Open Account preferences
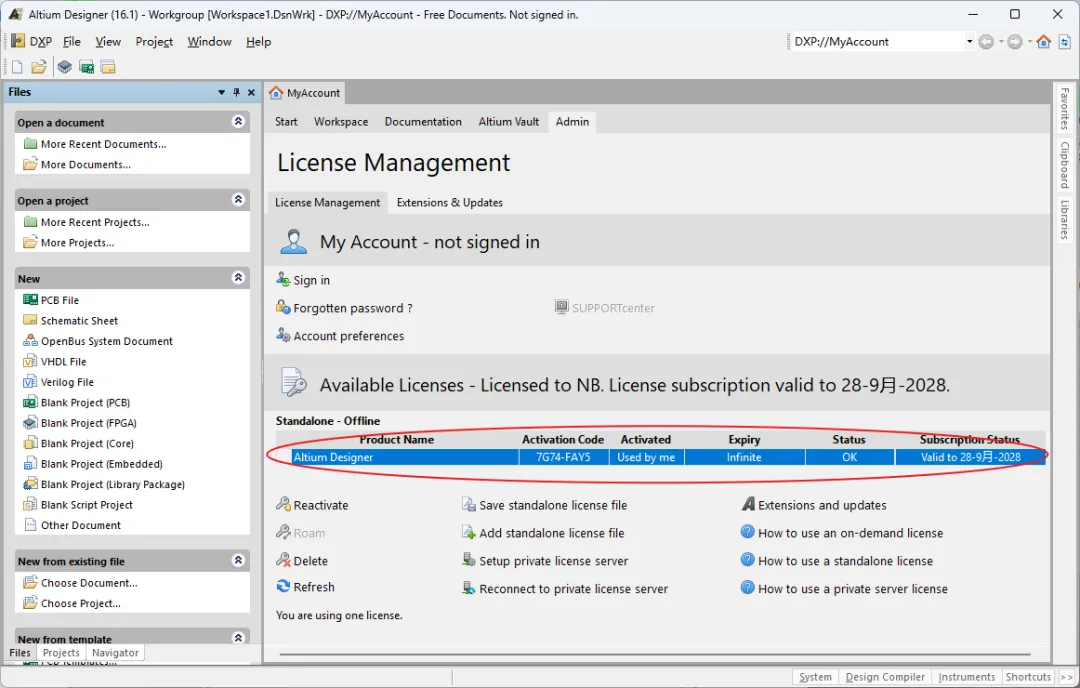This screenshot has width=1080, height=688. 349,336
